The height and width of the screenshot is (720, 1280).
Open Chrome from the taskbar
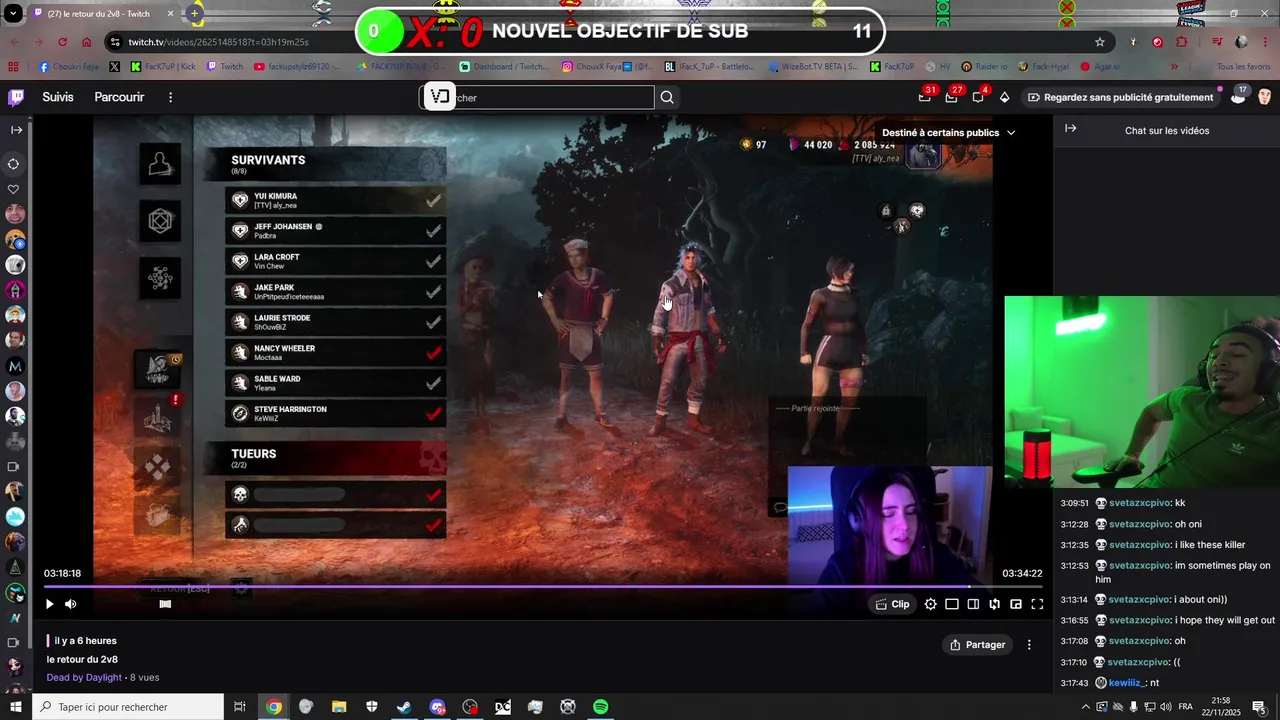tap(274, 707)
